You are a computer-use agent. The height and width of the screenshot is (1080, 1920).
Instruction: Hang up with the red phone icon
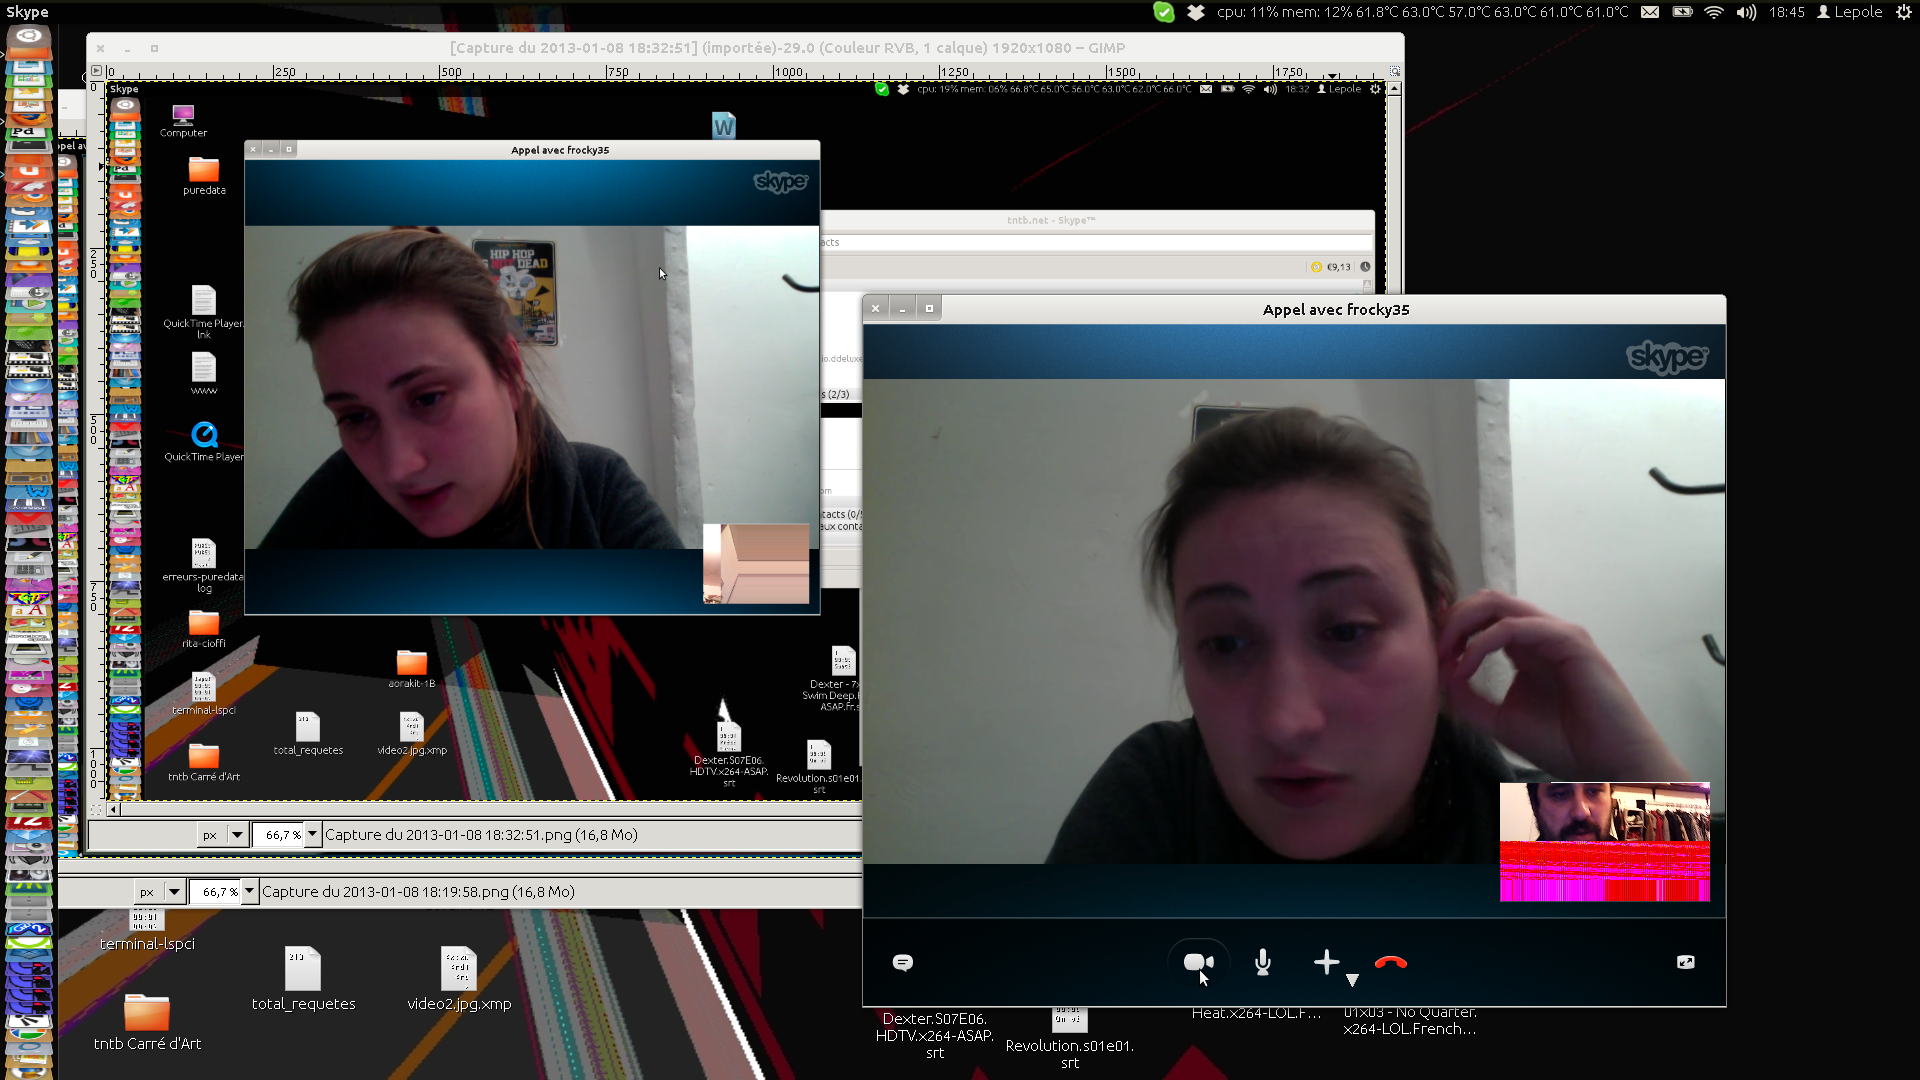[1390, 962]
